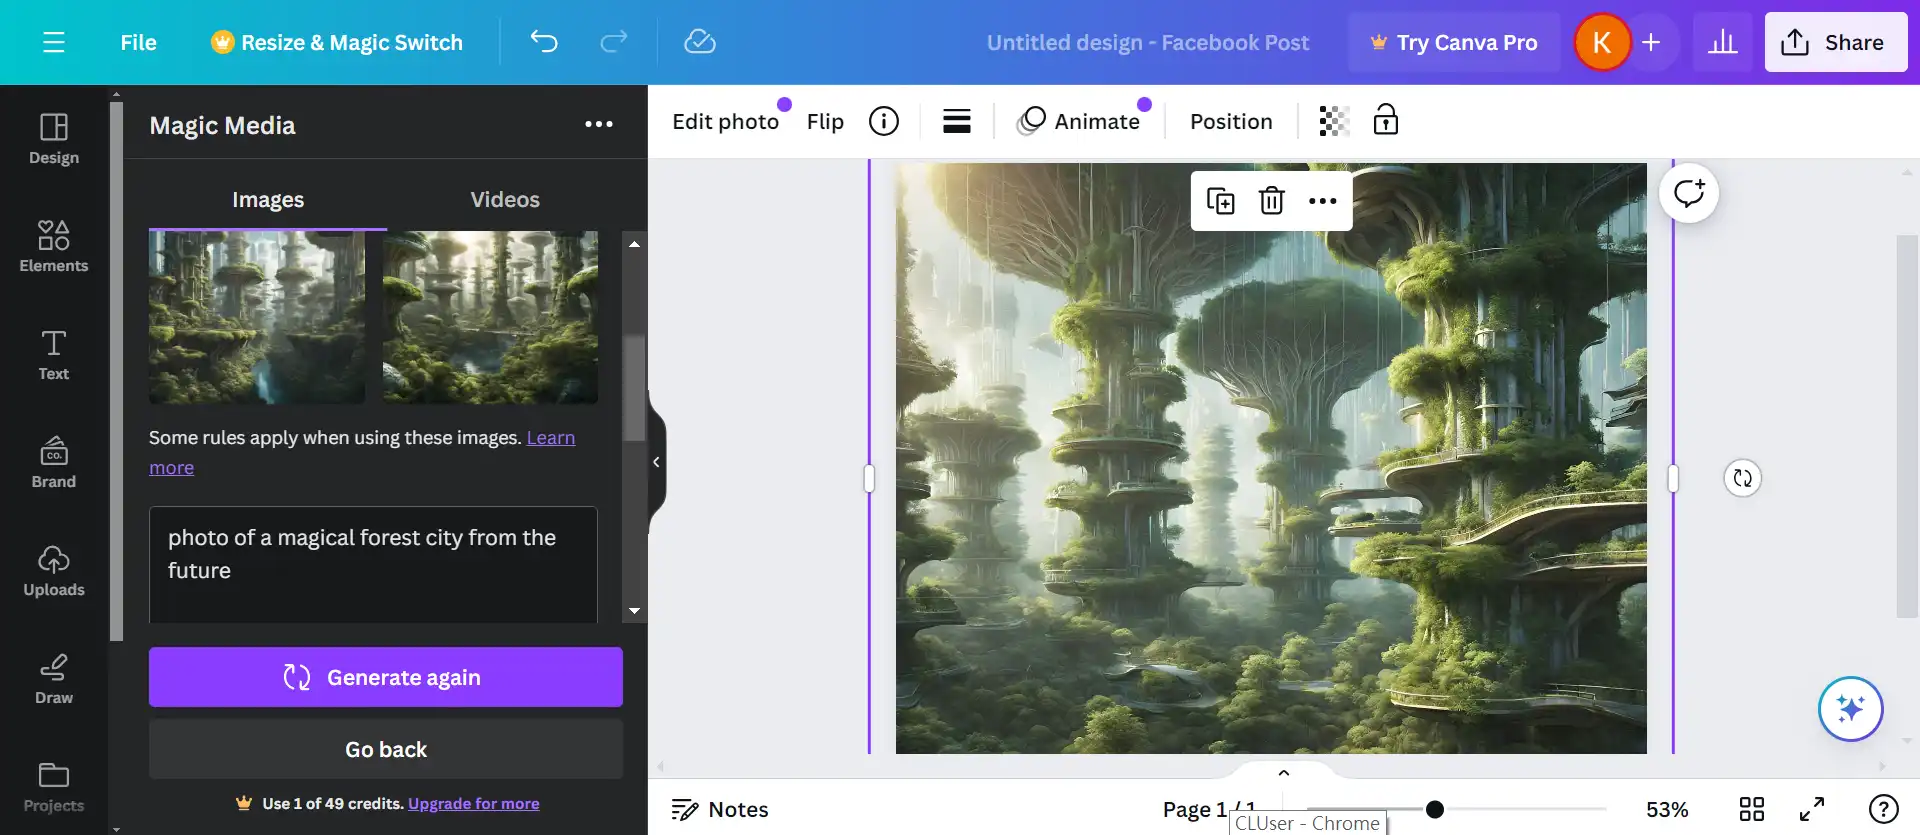Image resolution: width=1920 pixels, height=835 pixels.
Task: Toggle the grid view of pages
Action: [1751, 809]
